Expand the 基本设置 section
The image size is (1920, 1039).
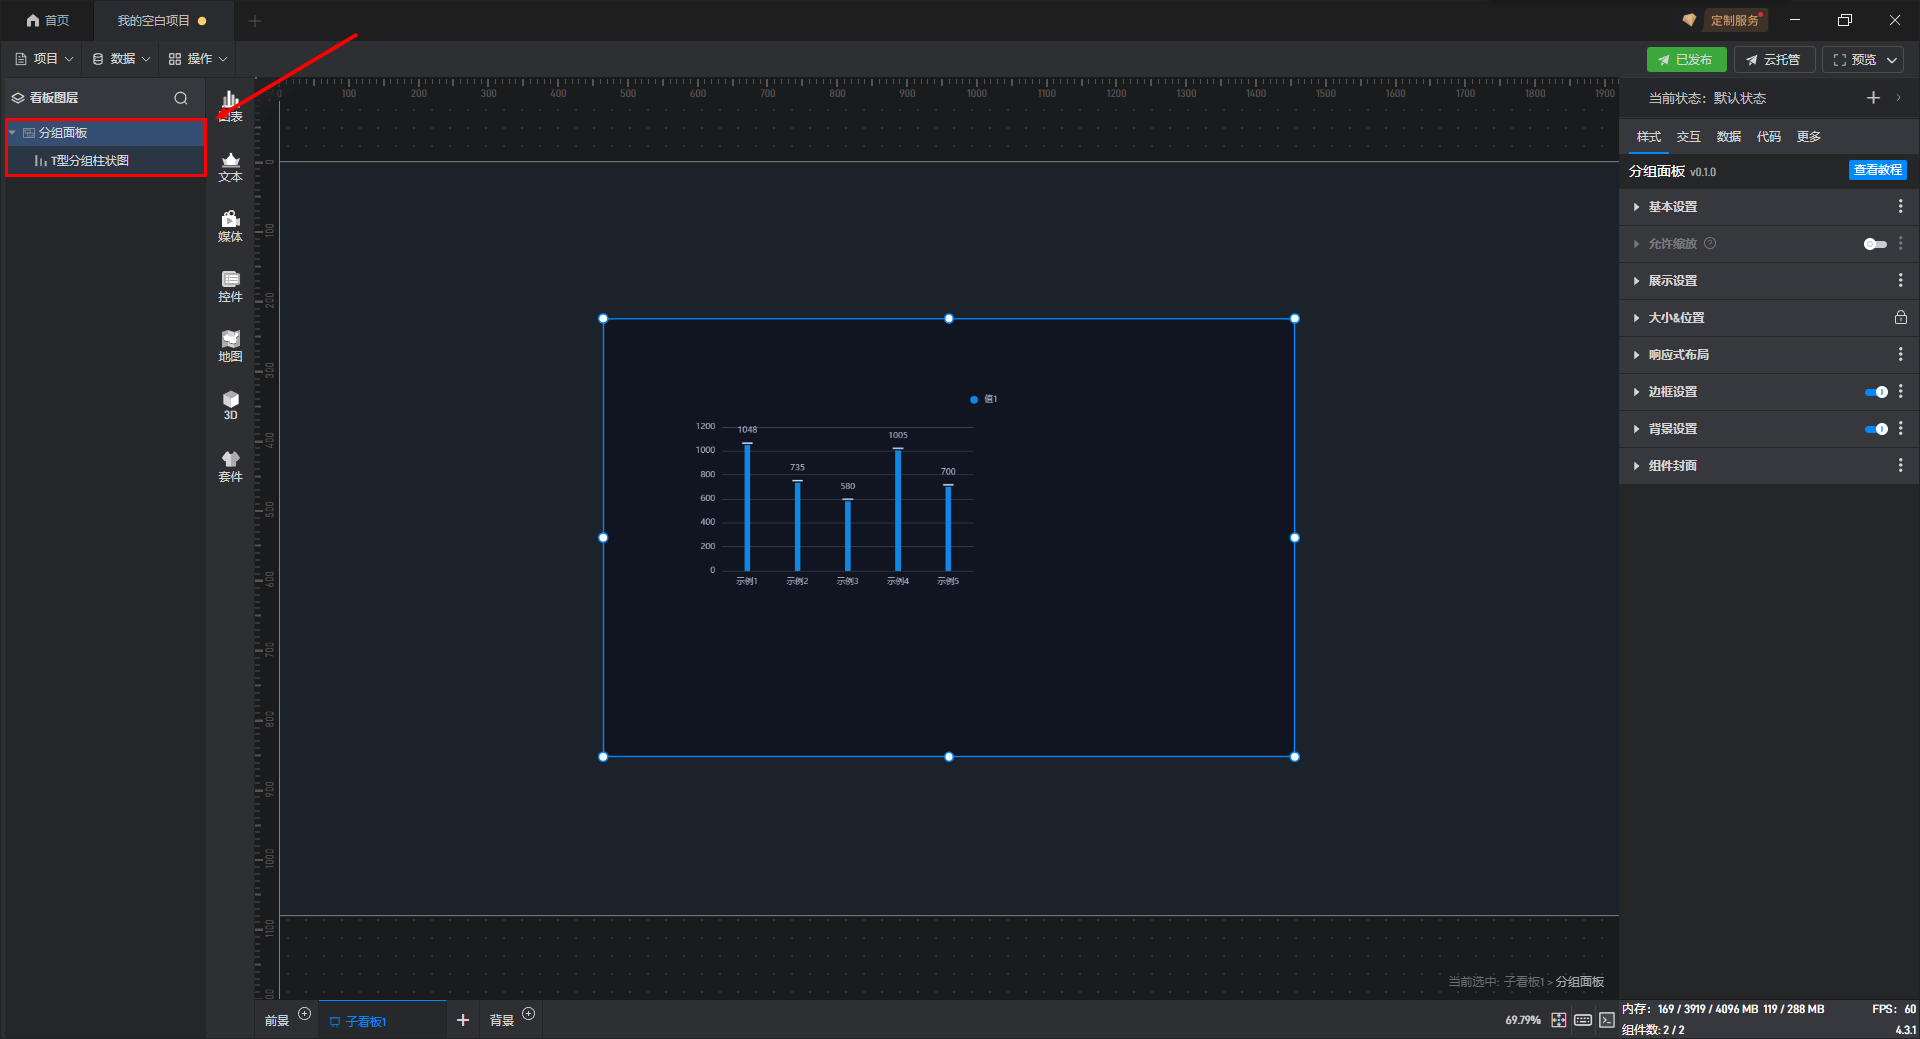pyautogui.click(x=1672, y=207)
